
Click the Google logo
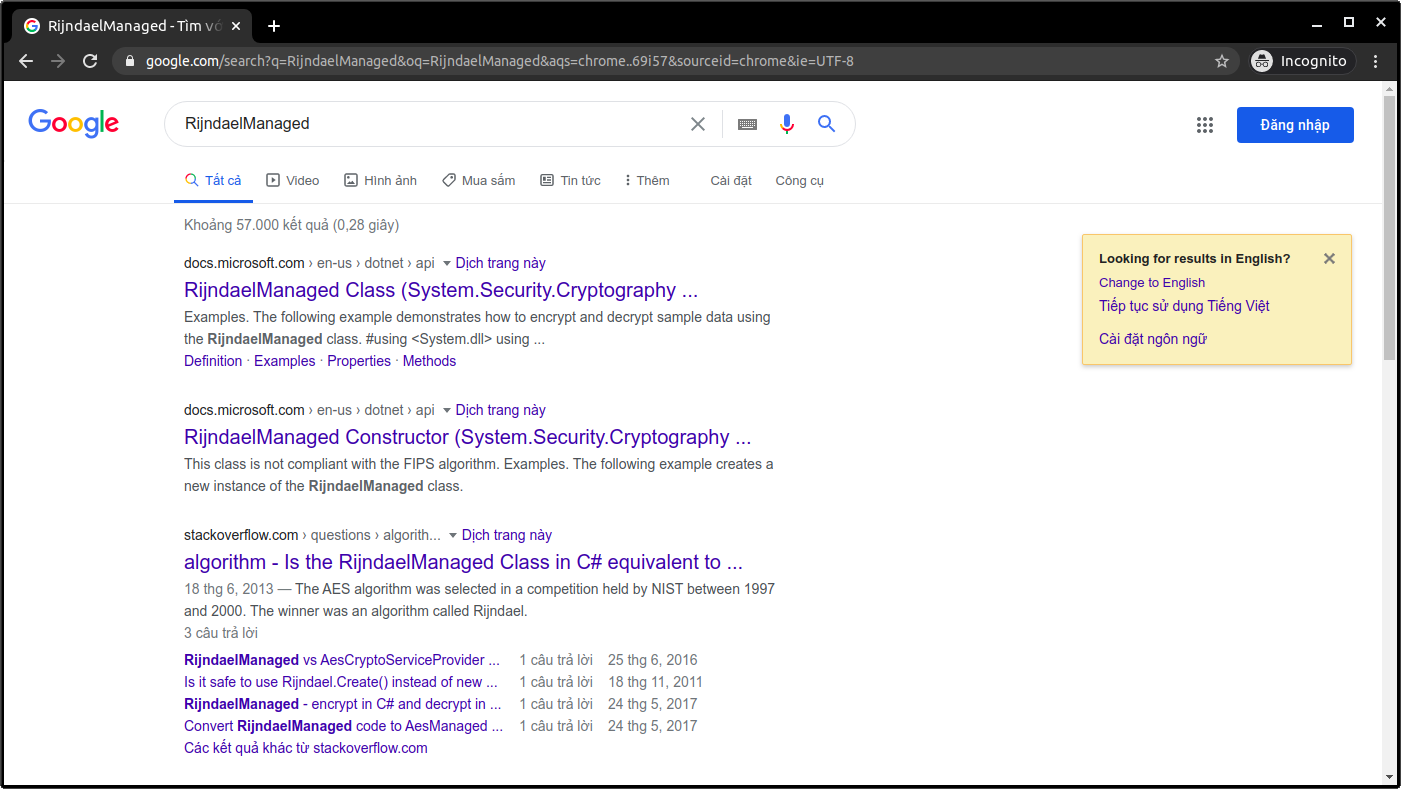74,123
